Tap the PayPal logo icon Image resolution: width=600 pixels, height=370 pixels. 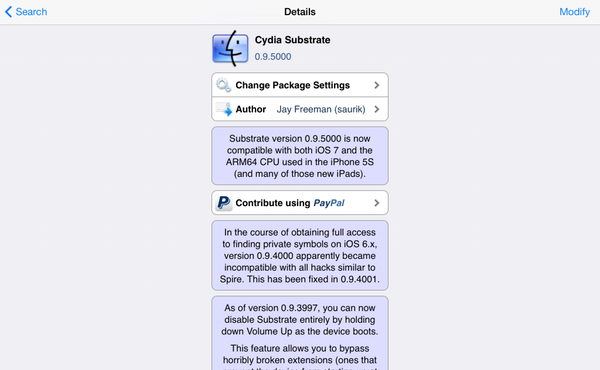(223, 203)
